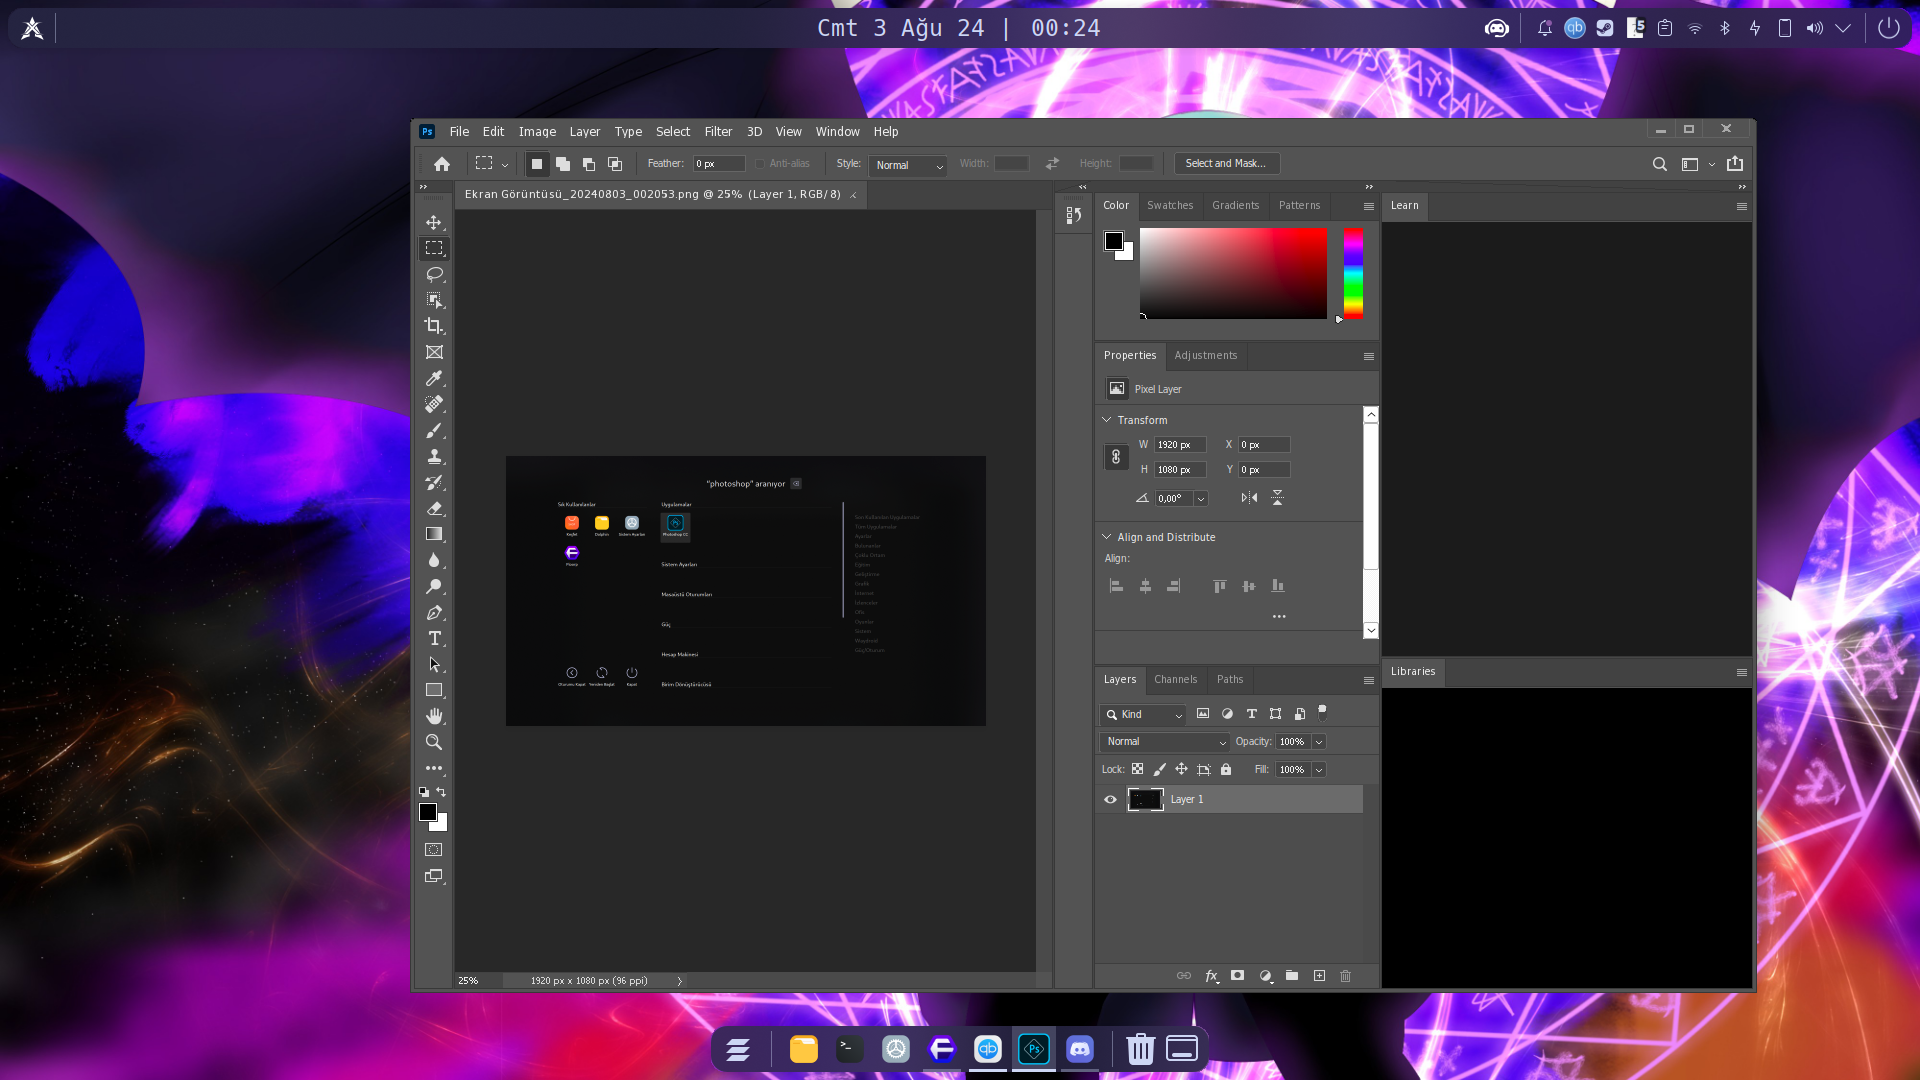This screenshot has height=1080, width=1920.
Task: Open the layer blend mode dropdown
Action: (1164, 742)
